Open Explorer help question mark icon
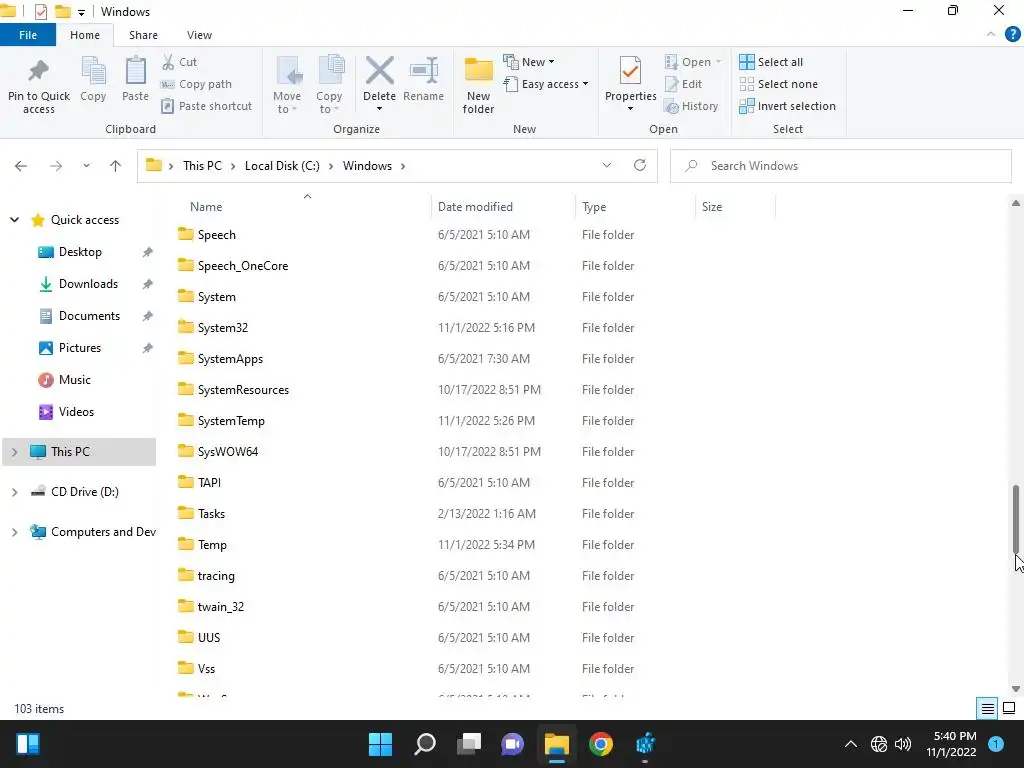The image size is (1024, 768). (1012, 35)
